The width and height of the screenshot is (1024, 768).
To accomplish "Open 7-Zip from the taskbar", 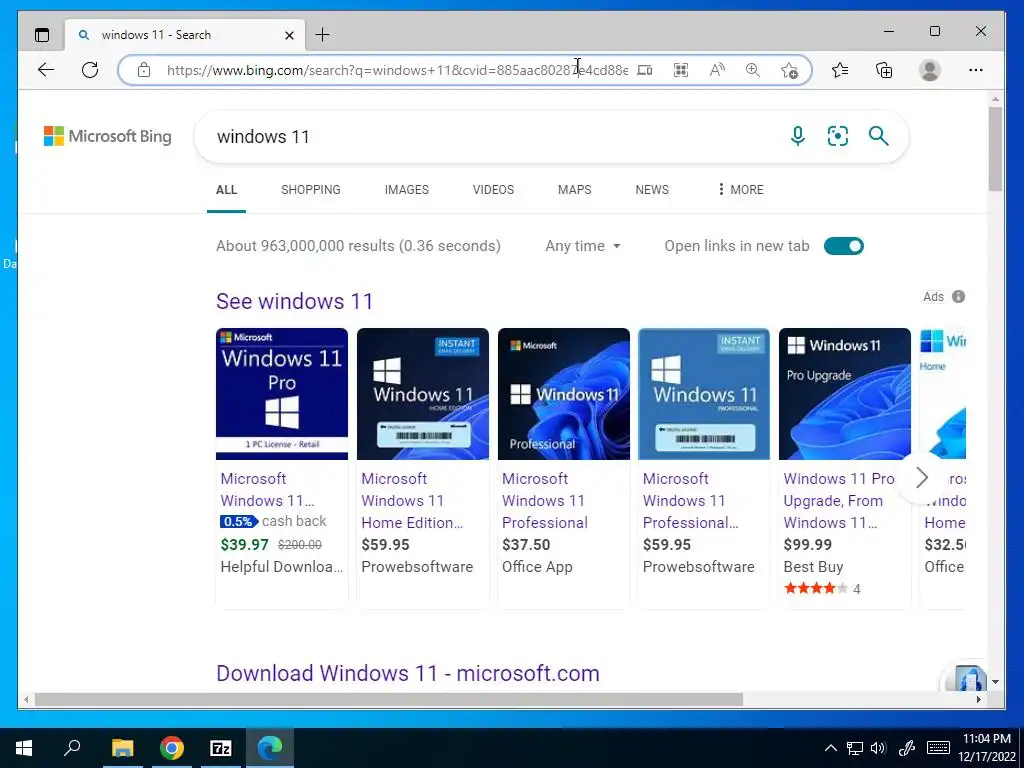I will pos(221,748).
